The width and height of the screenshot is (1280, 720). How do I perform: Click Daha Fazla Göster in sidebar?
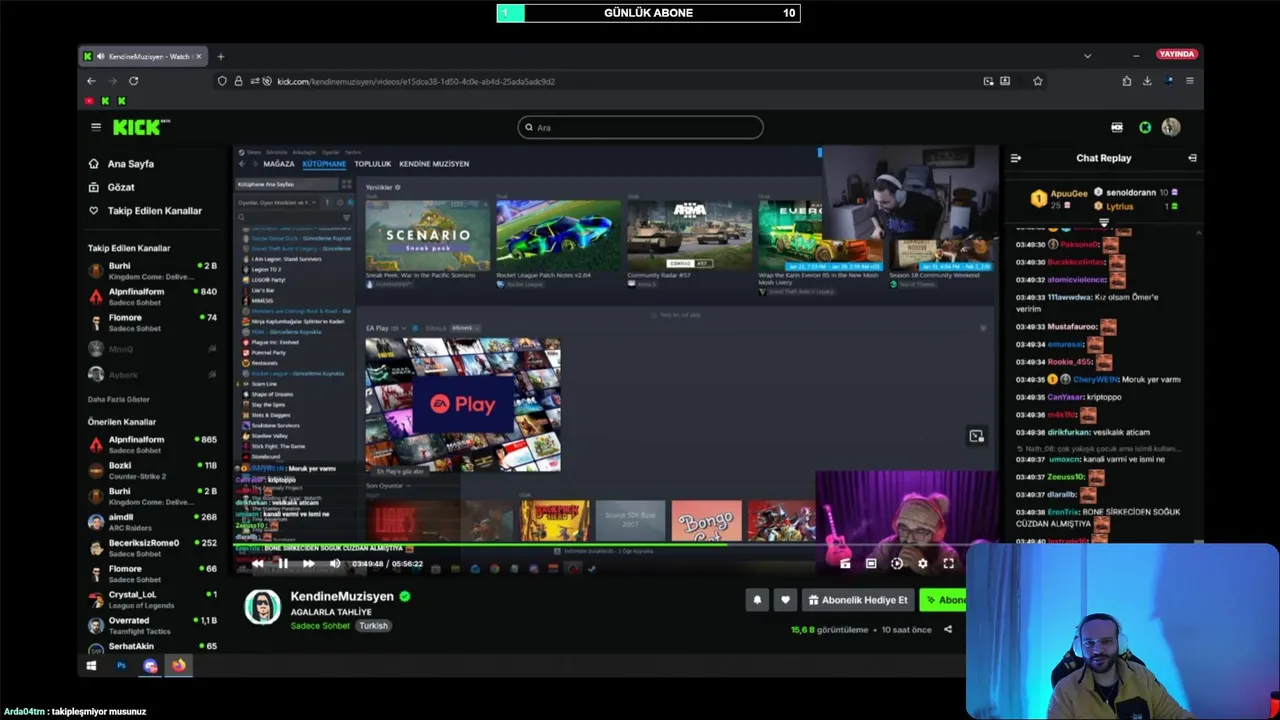pos(118,399)
